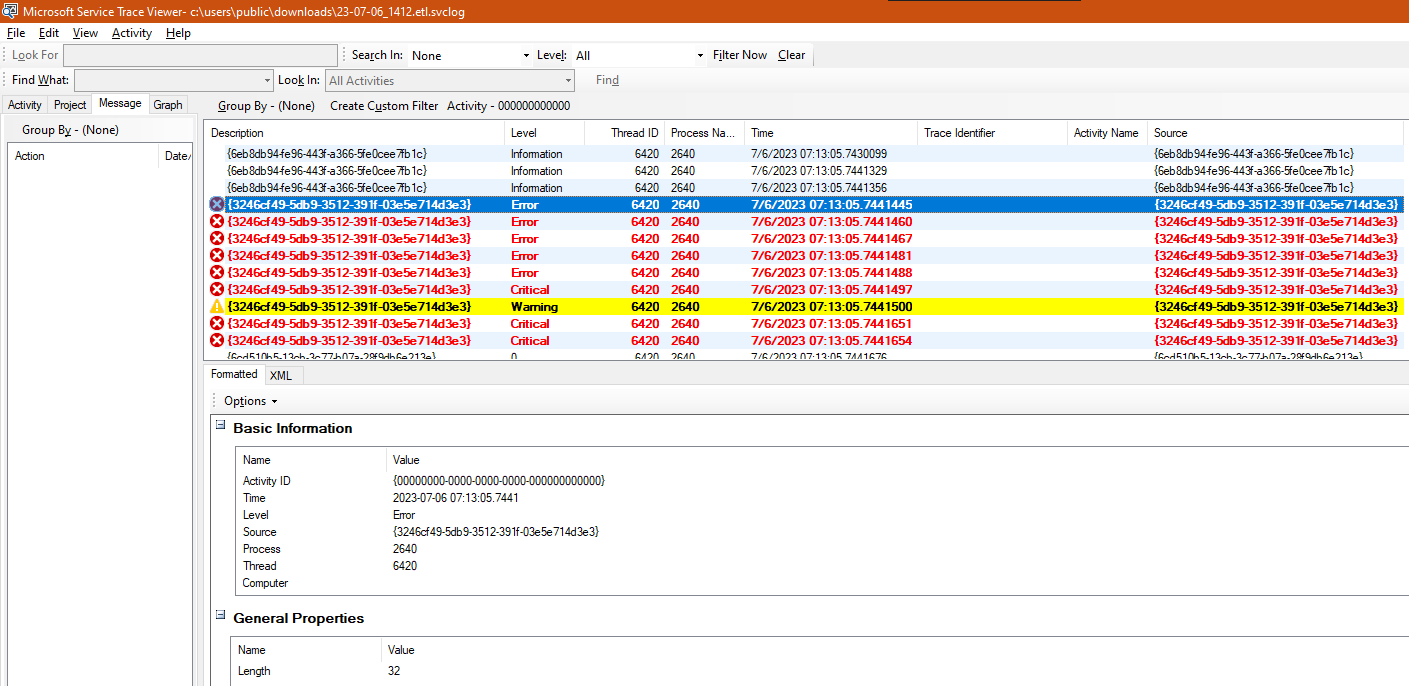The height and width of the screenshot is (686, 1409).
Task: Click the Process value 2640 in Basic Information
Action: coord(405,549)
